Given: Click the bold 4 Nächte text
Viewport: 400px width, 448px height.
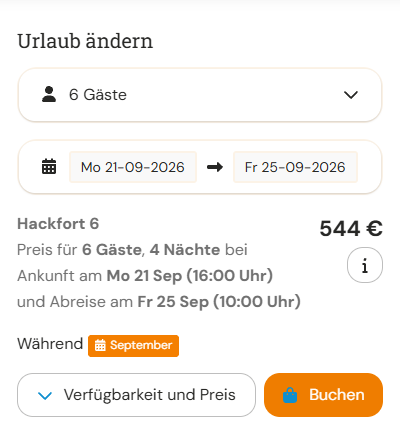Looking at the screenshot, I should [x=185, y=250].
